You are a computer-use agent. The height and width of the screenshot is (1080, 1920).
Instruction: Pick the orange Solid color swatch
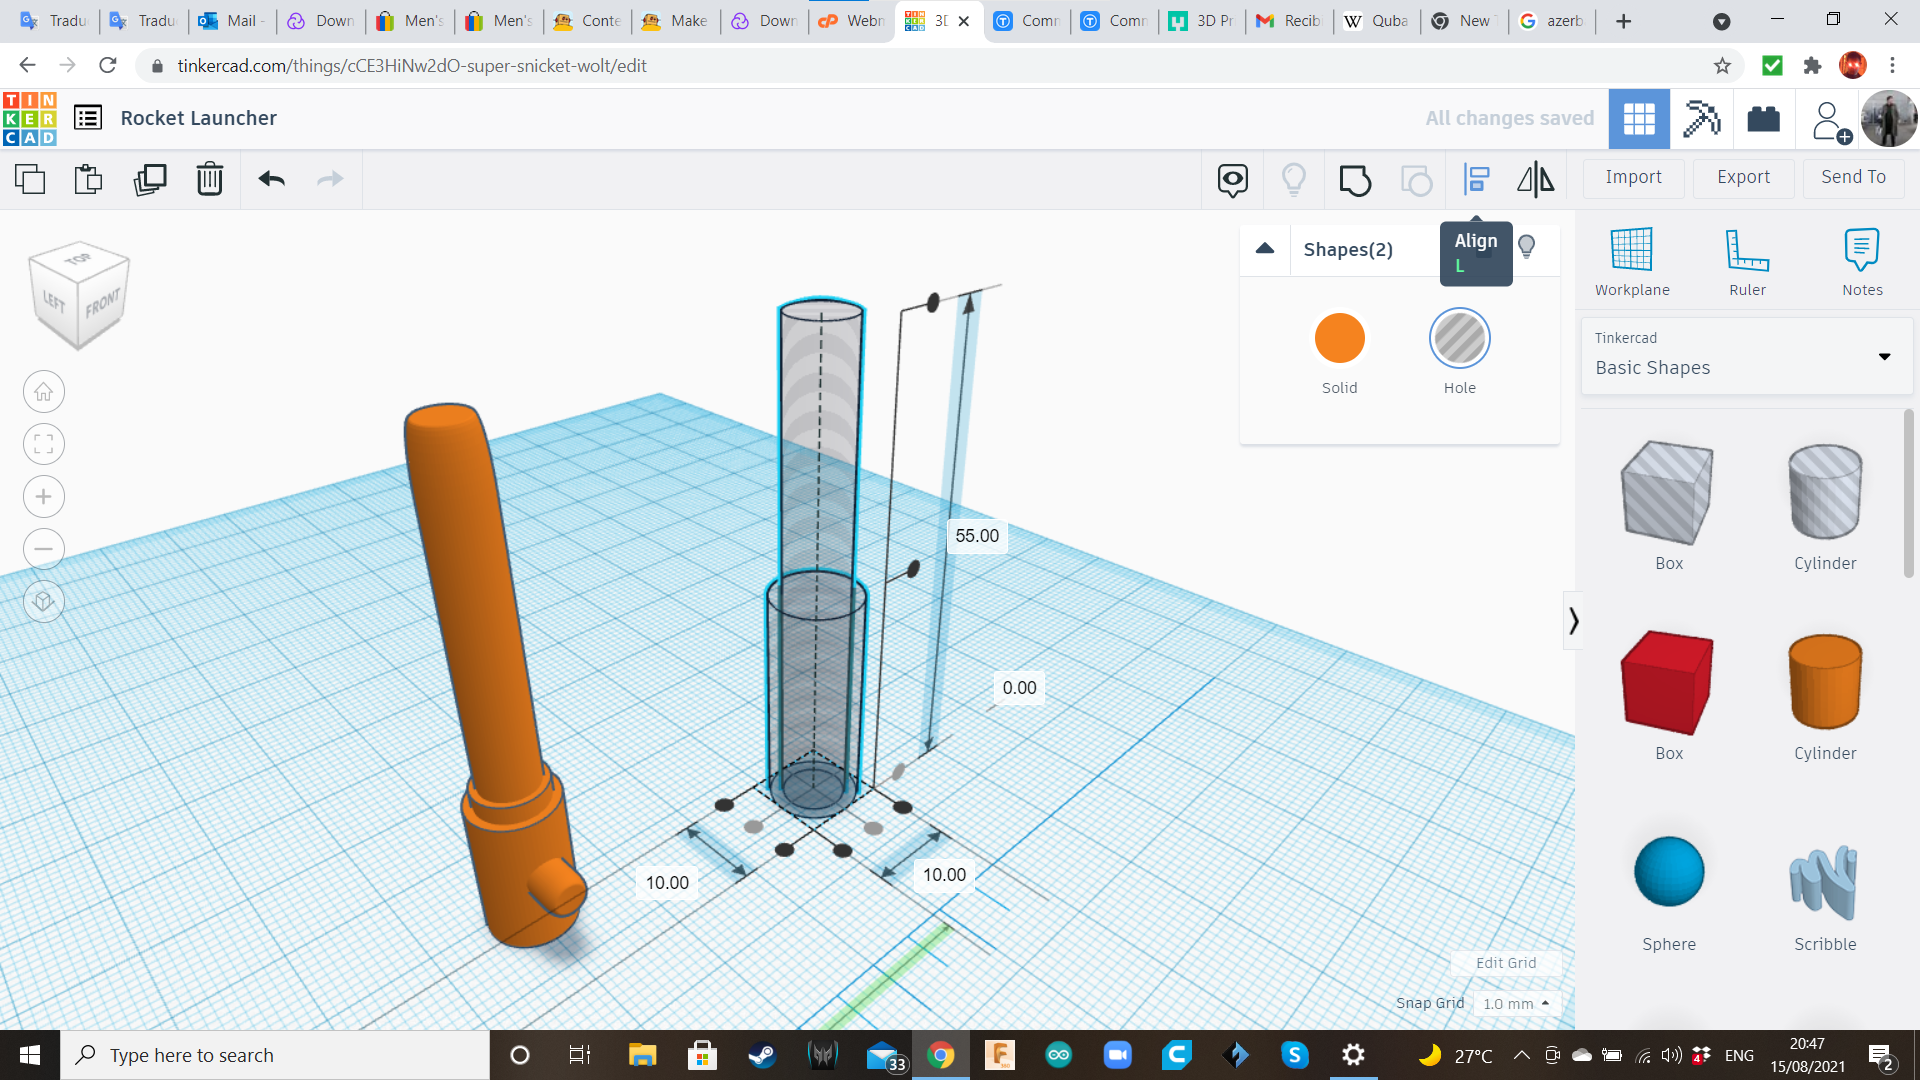1339,339
